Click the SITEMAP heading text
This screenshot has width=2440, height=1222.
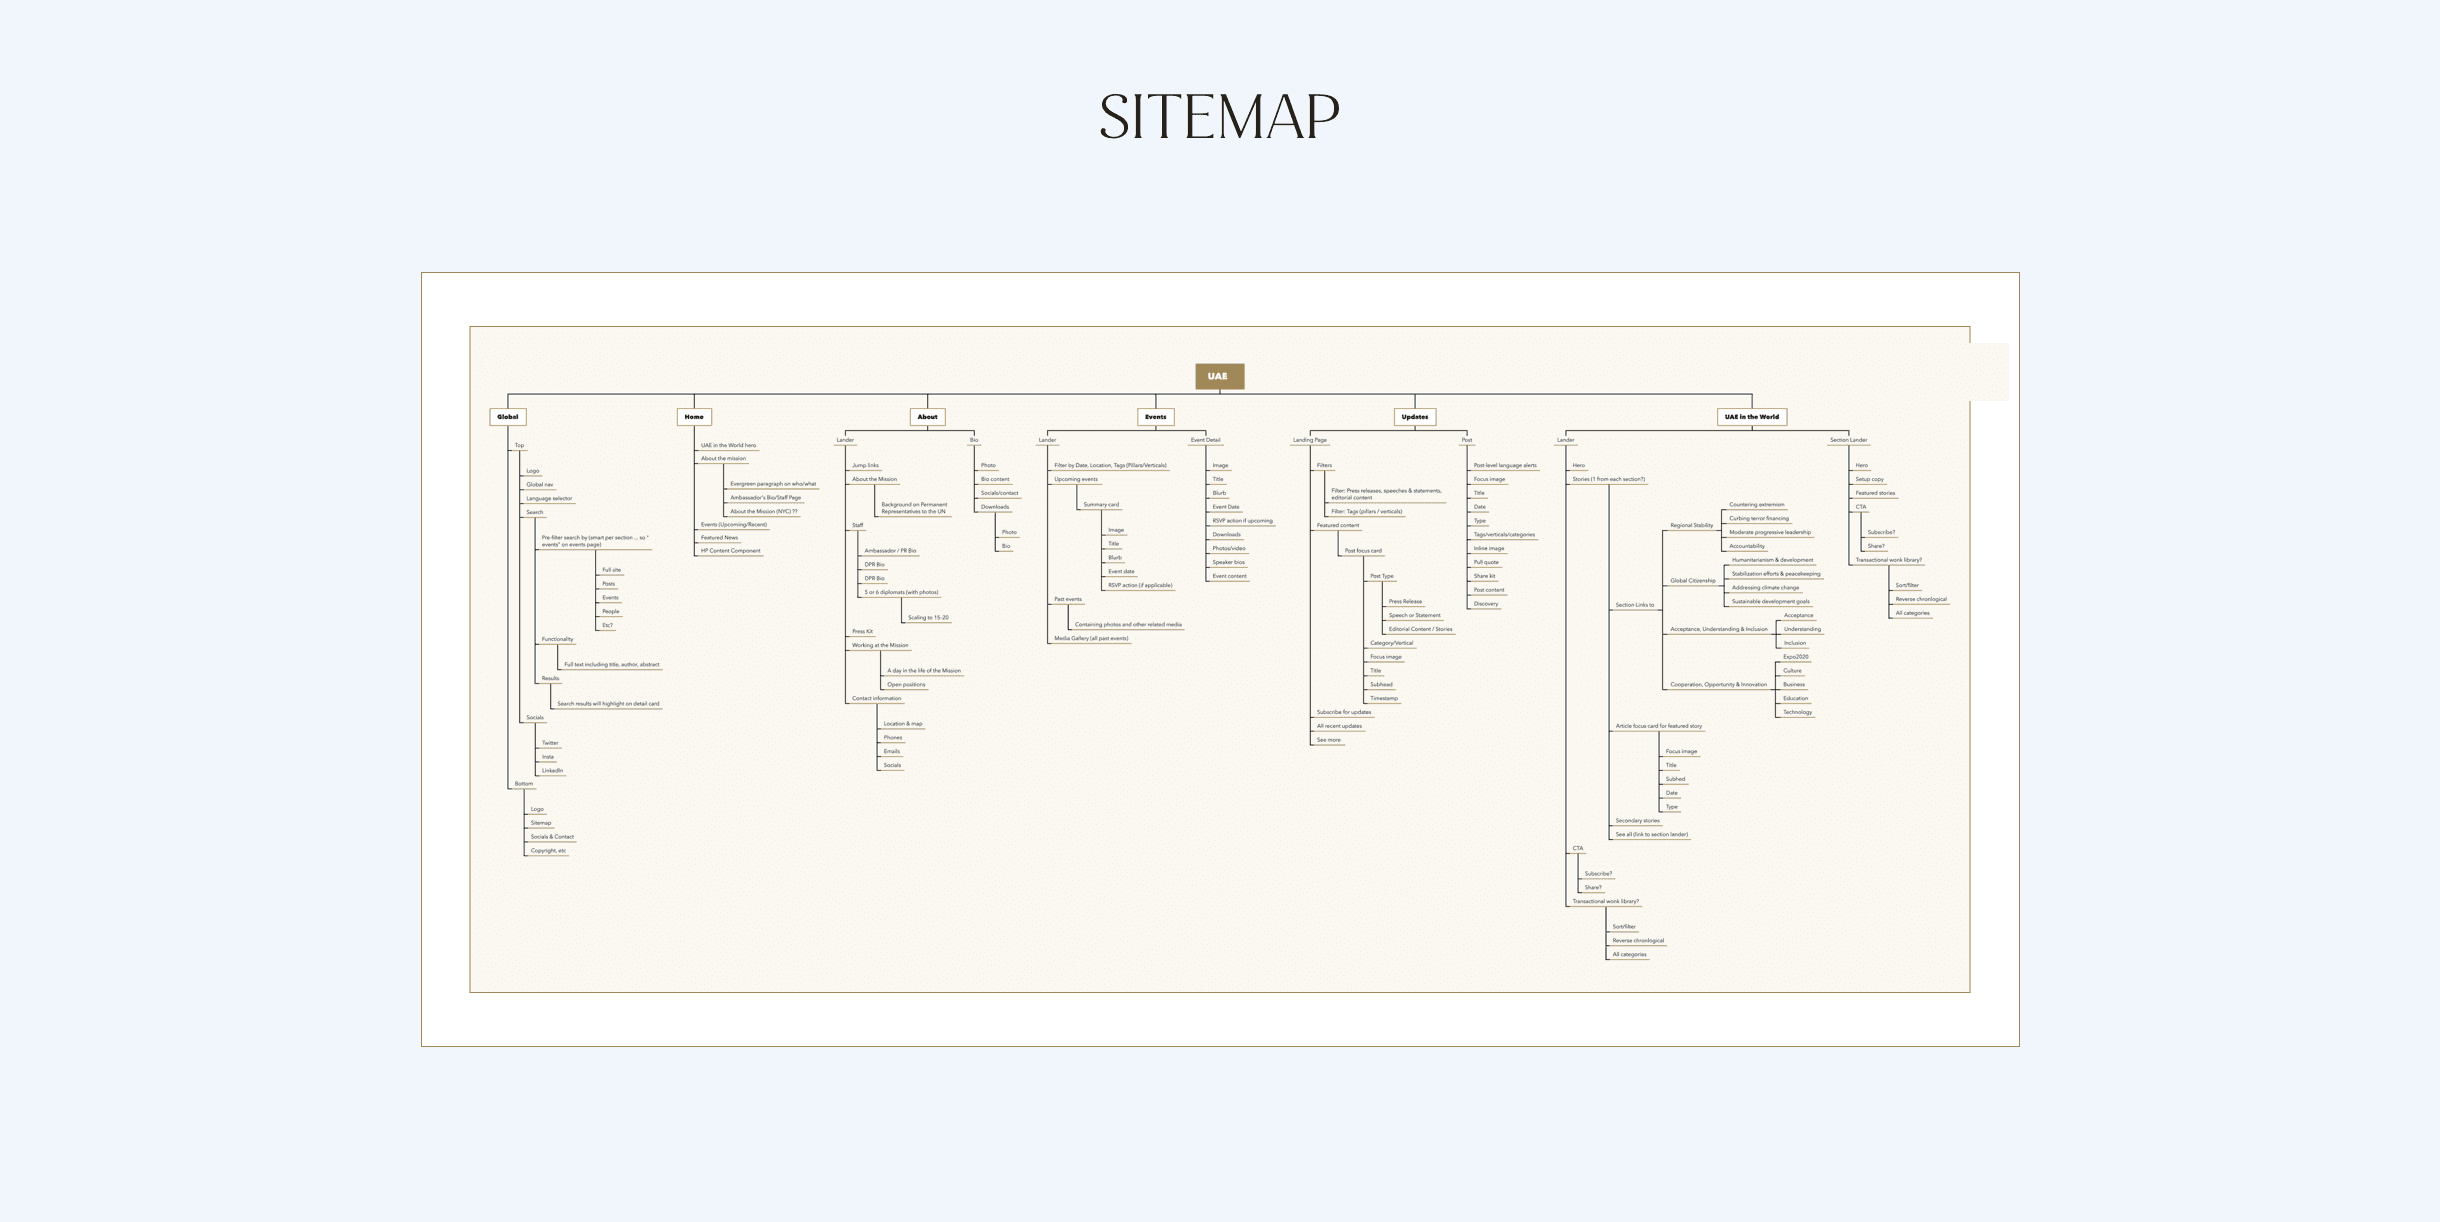pyautogui.click(x=1219, y=117)
